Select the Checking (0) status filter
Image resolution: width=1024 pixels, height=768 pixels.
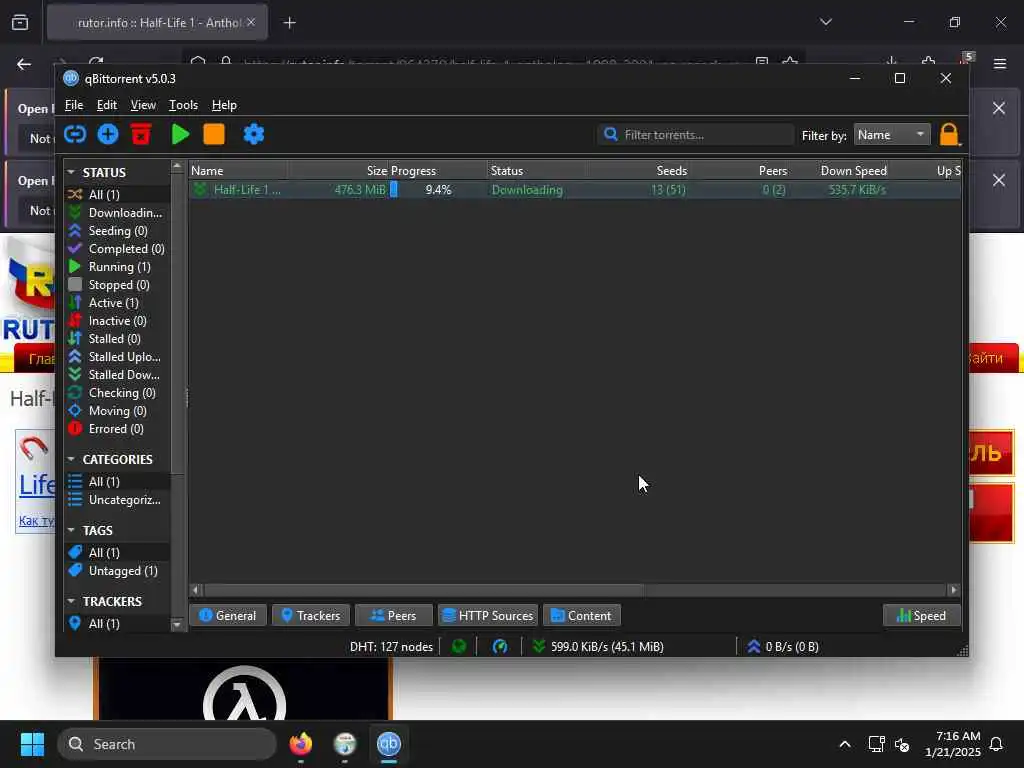[118, 392]
